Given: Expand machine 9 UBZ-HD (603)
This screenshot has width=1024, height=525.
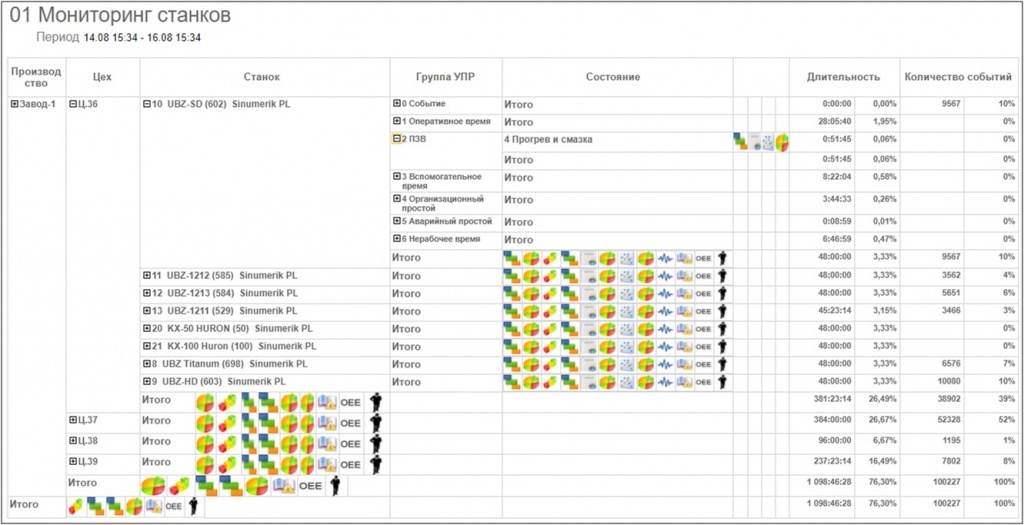Looking at the screenshot, I should click(147, 381).
